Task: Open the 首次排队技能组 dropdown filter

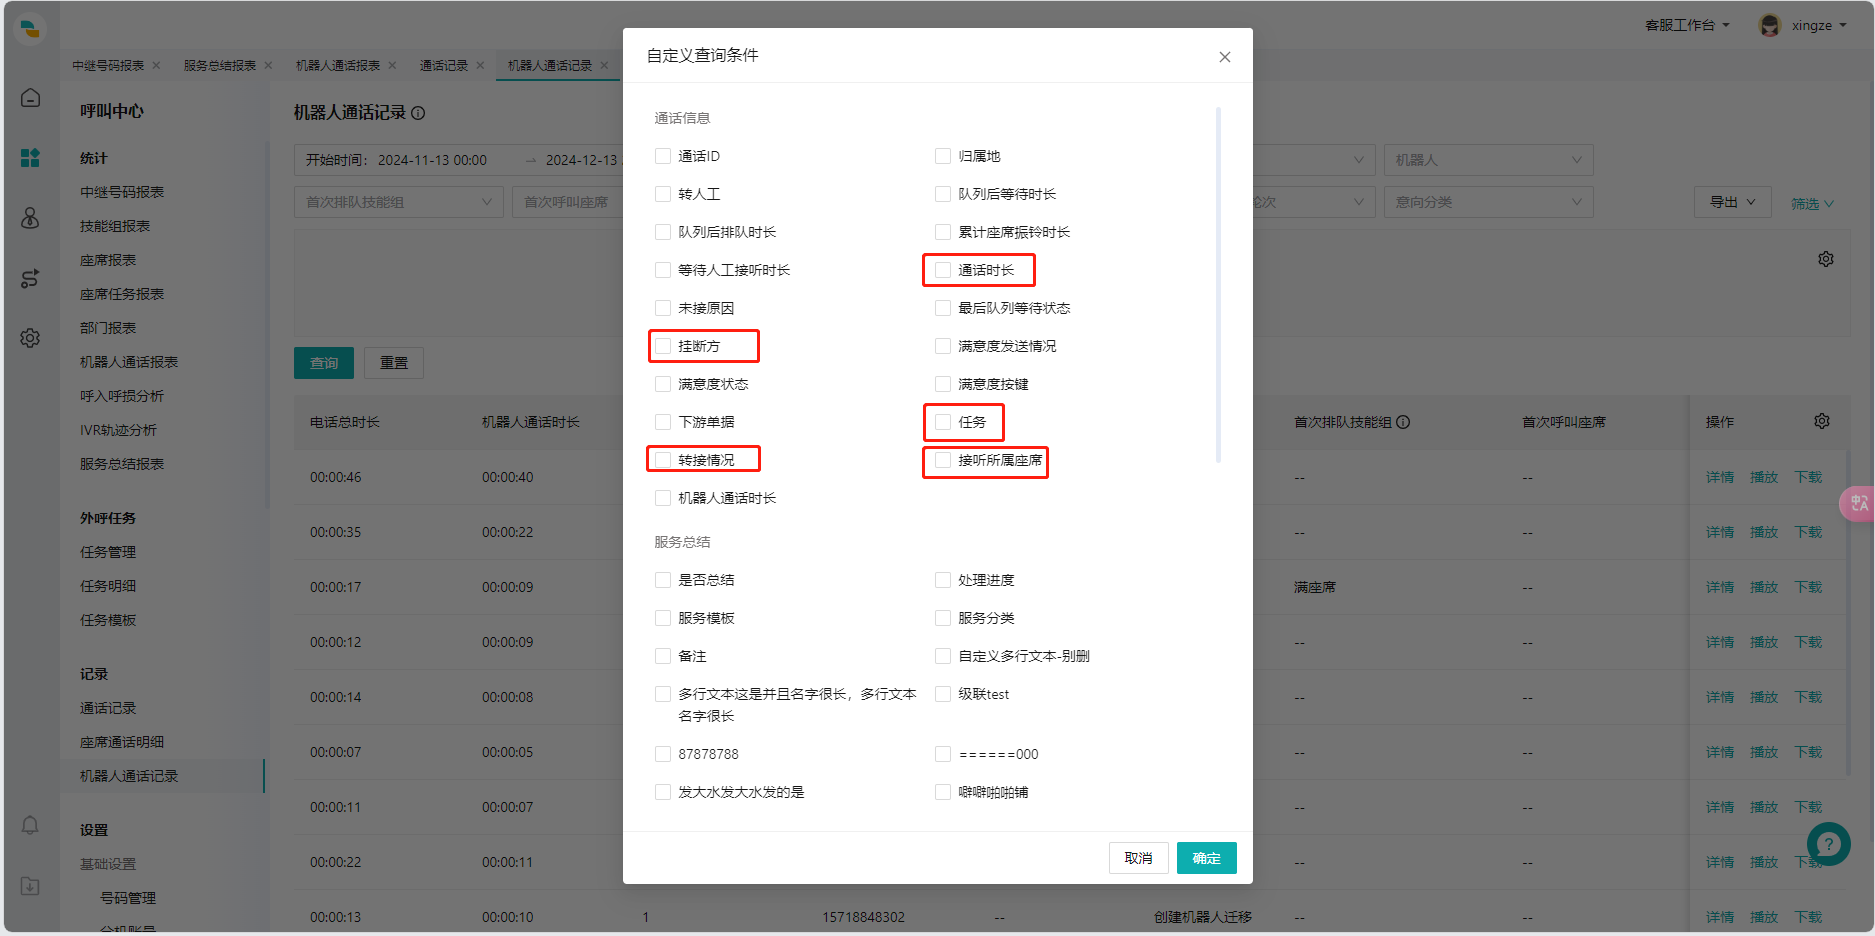Action: point(399,202)
